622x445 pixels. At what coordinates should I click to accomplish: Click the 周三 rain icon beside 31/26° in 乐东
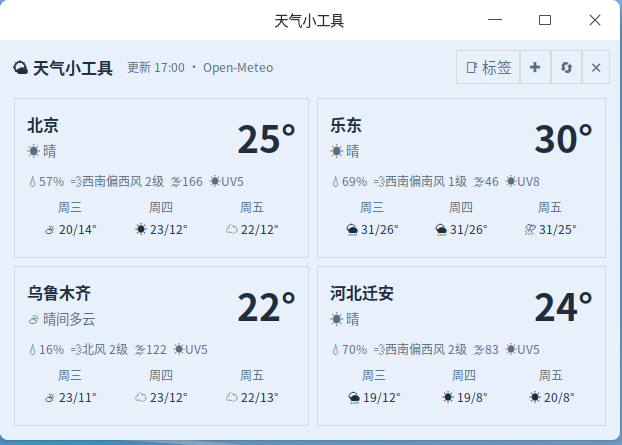tap(352, 230)
